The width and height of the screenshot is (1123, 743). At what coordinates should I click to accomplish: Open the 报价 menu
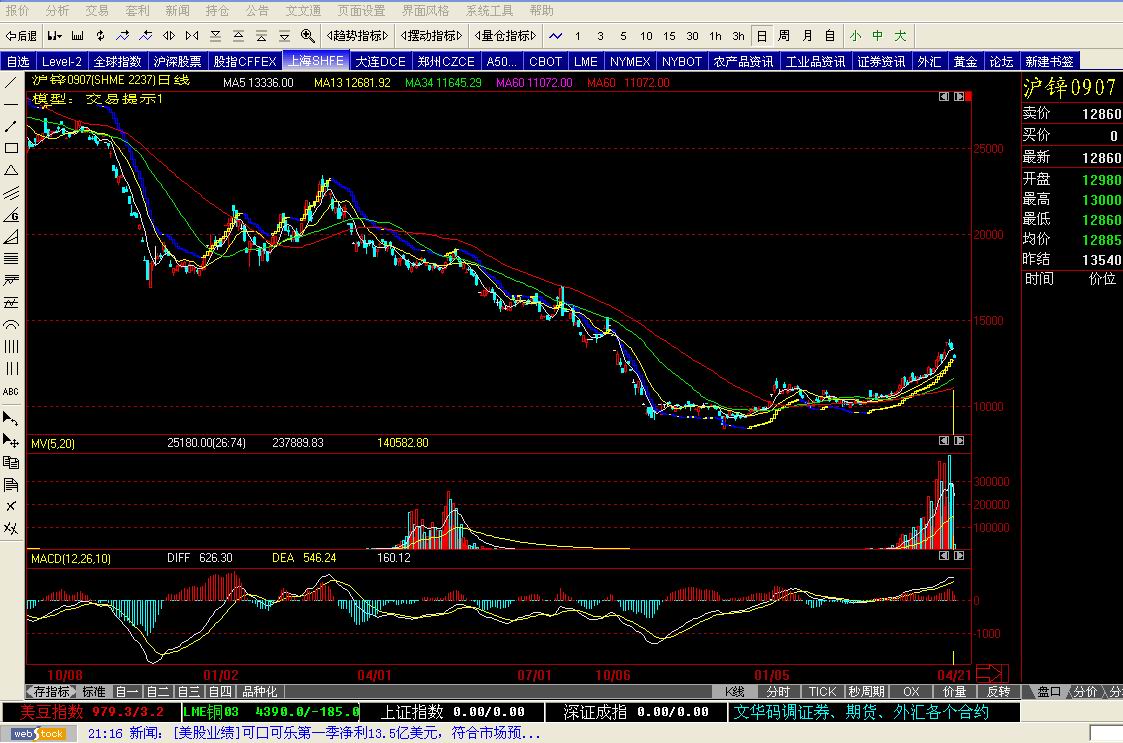pos(17,11)
